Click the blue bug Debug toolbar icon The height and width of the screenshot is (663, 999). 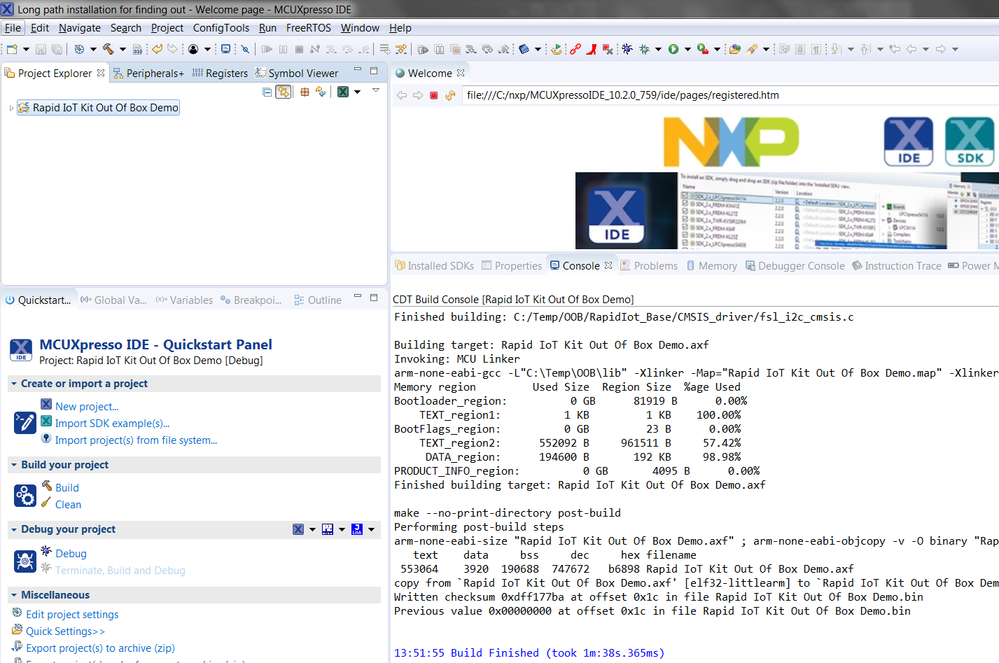[x=627, y=49]
